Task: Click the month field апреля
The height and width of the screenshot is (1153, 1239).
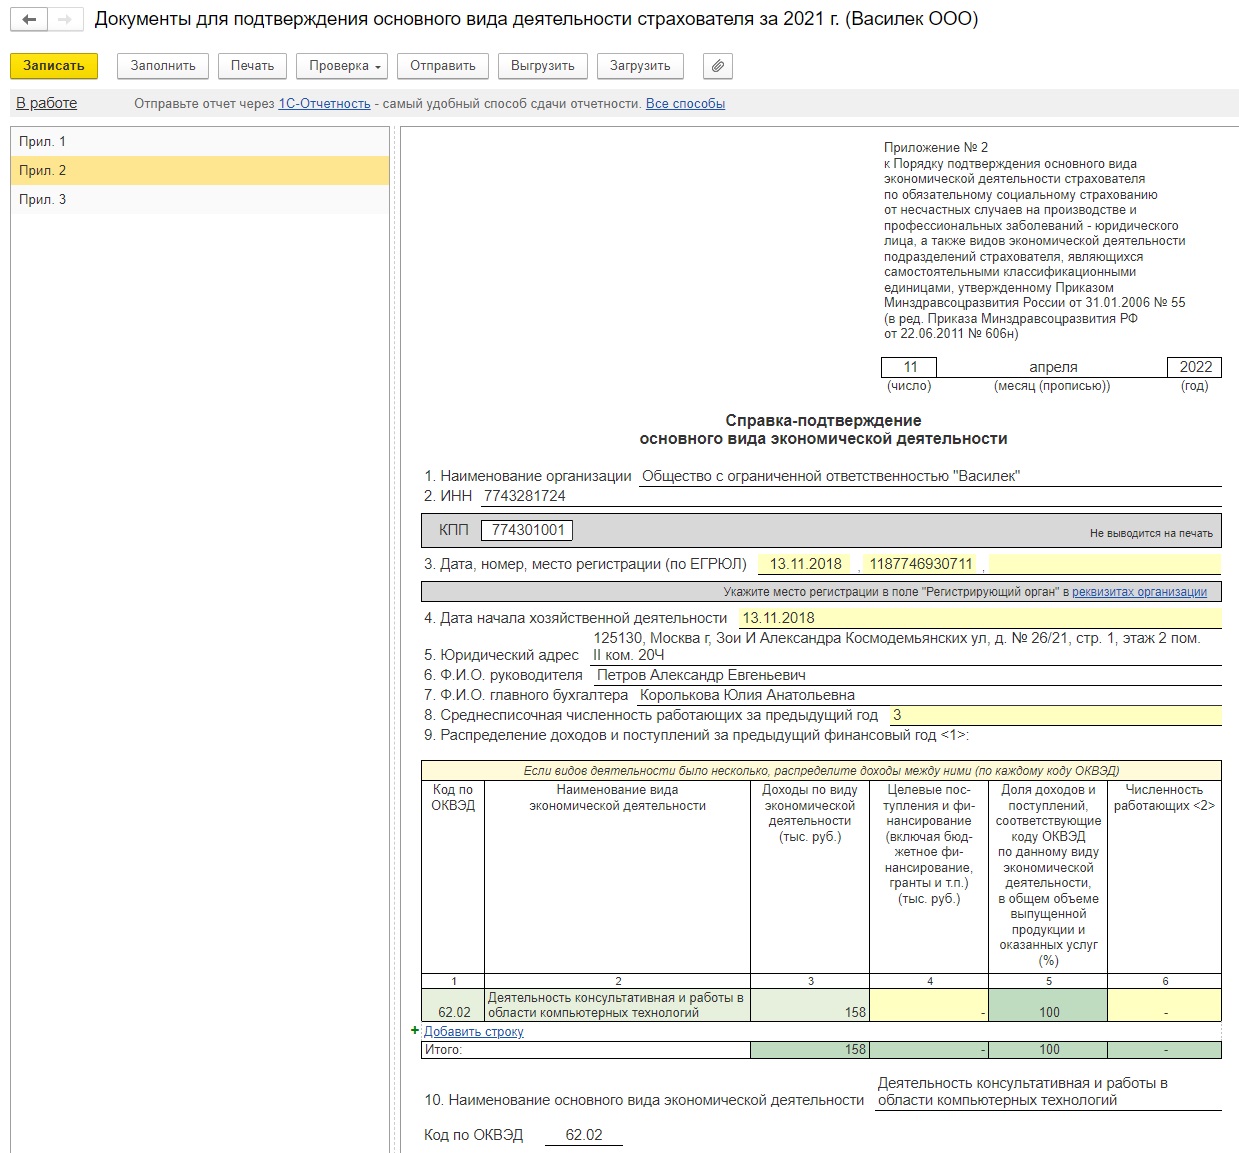Action: (x=1052, y=367)
